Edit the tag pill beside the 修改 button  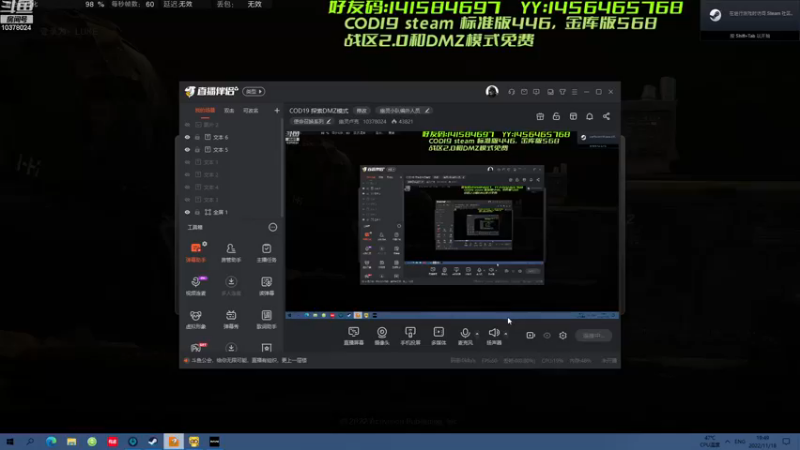pyautogui.click(x=404, y=111)
